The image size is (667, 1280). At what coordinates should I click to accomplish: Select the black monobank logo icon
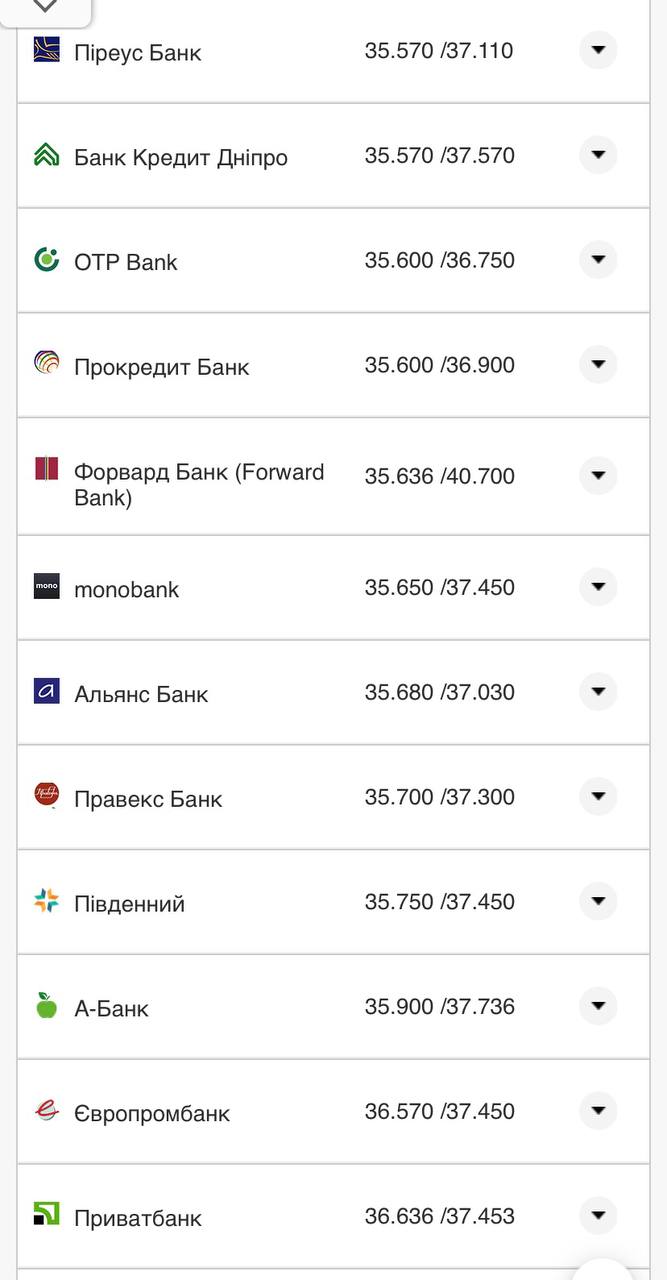46,583
